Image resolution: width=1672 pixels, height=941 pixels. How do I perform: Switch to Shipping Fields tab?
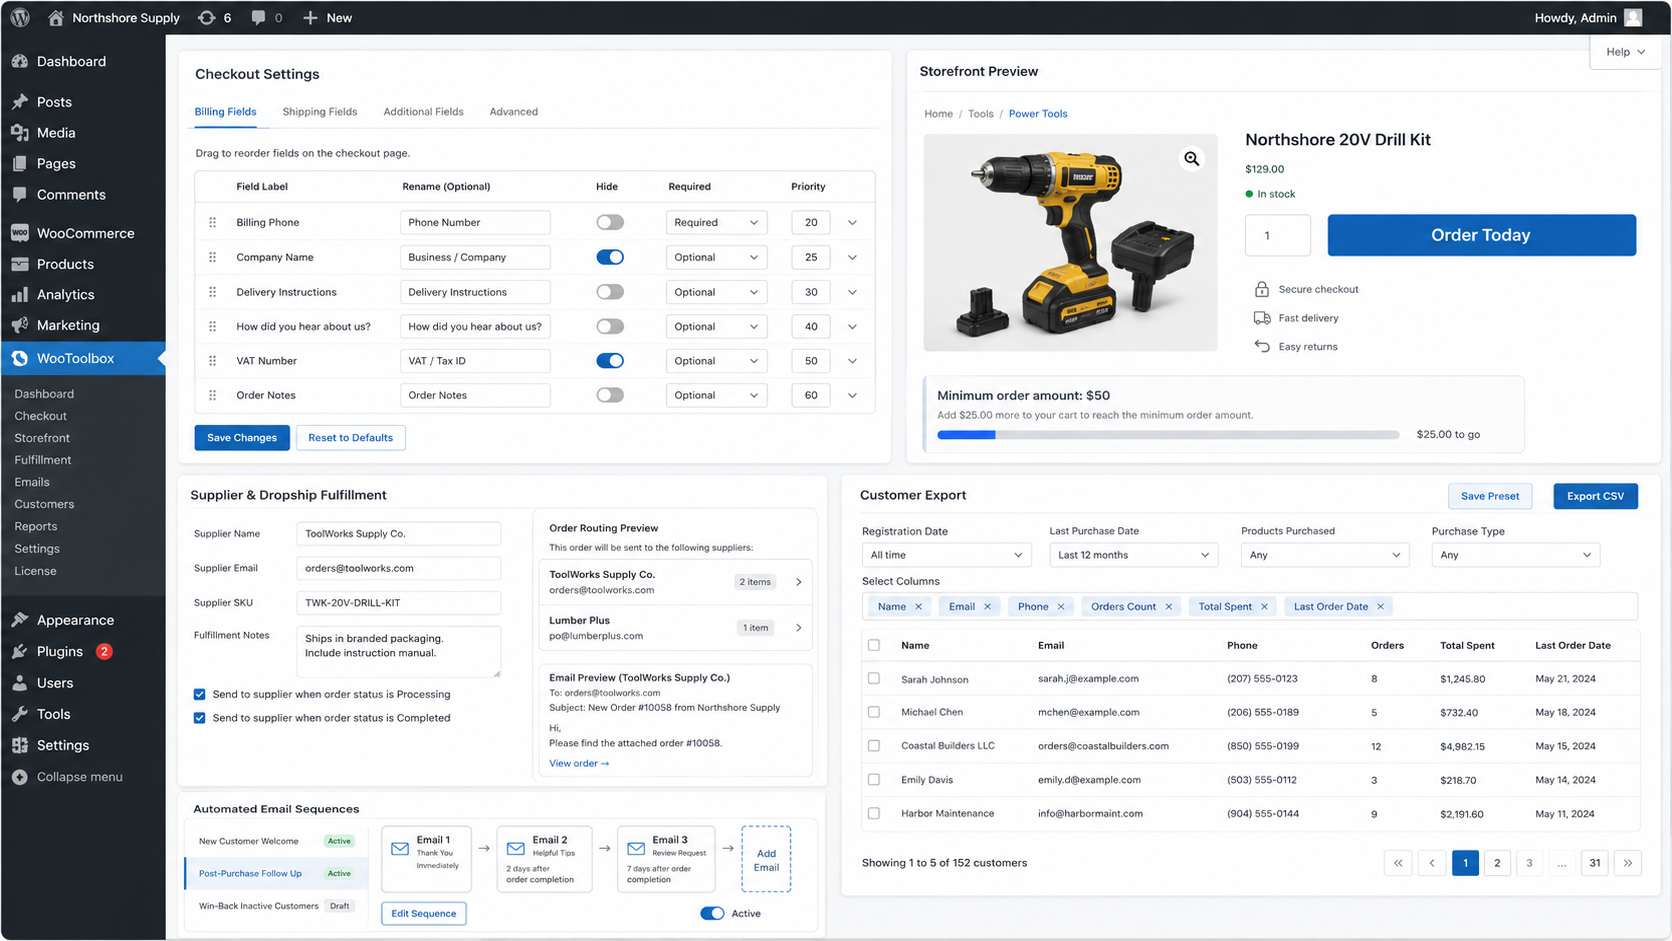[x=319, y=112]
